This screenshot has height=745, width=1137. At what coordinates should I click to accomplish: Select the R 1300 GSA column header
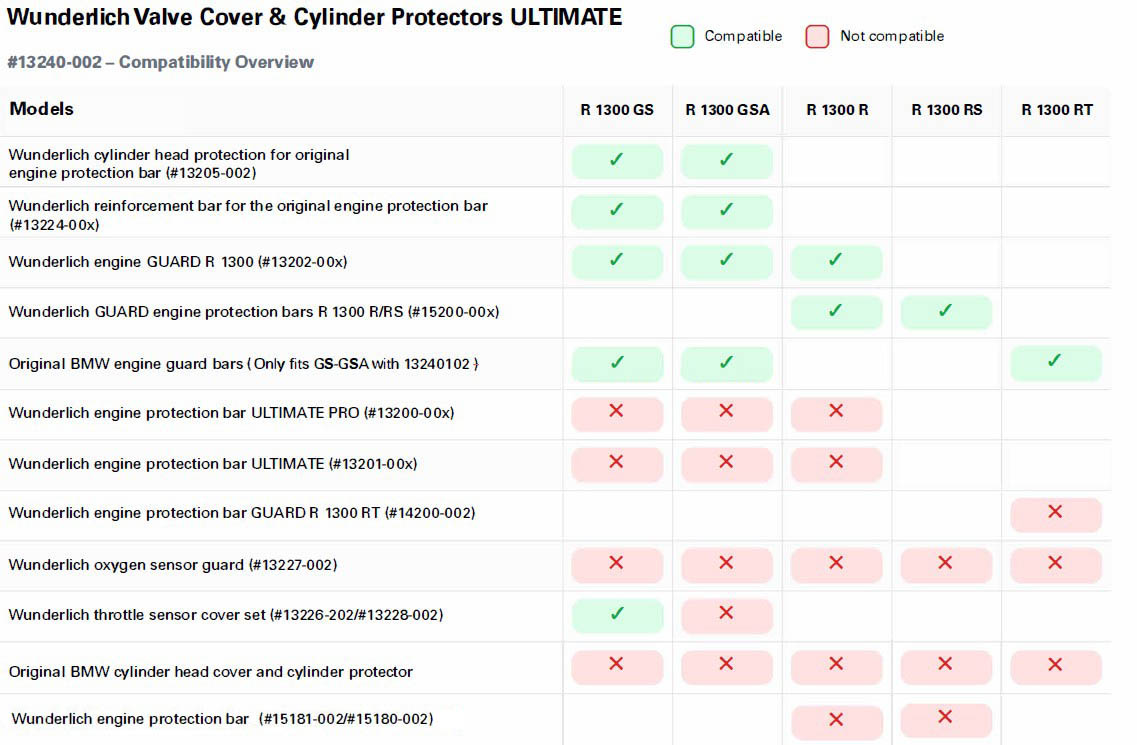tap(727, 110)
